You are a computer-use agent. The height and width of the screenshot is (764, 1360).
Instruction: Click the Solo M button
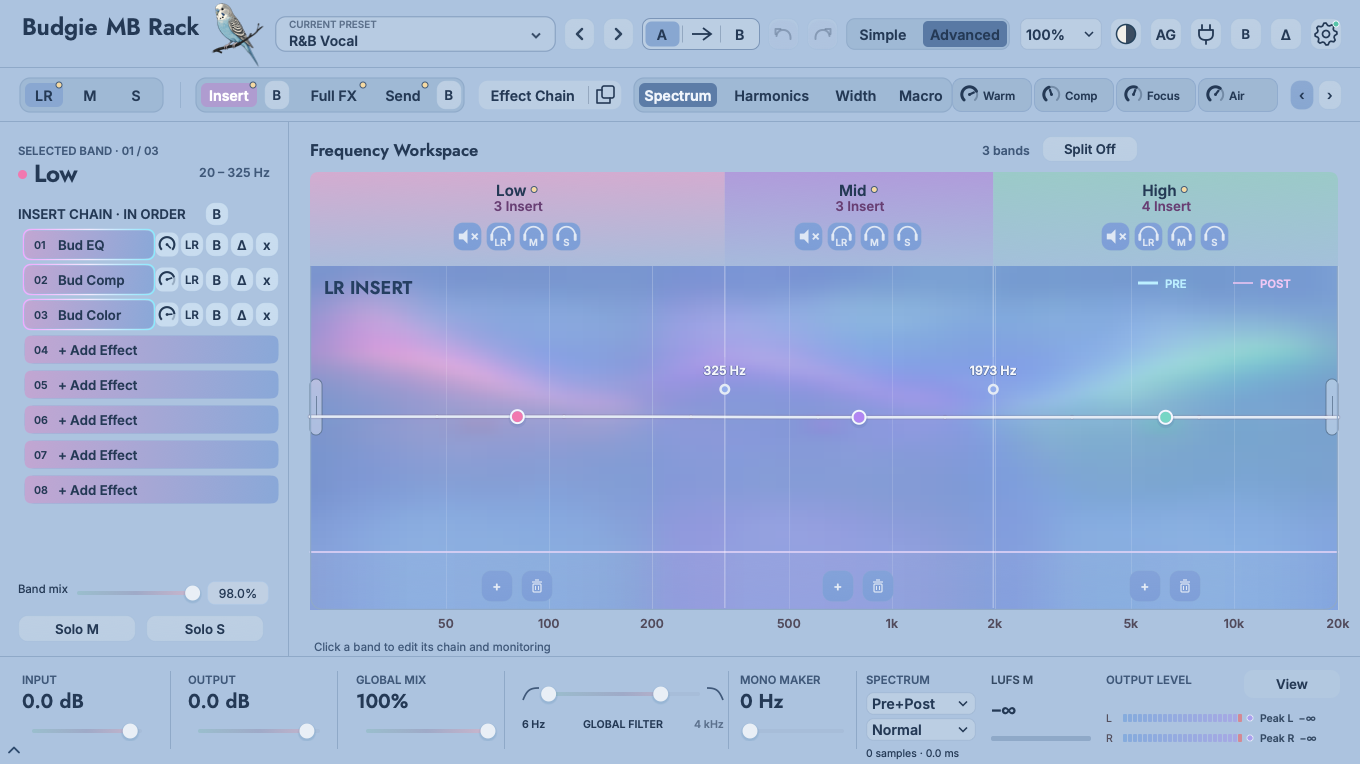[77, 629]
